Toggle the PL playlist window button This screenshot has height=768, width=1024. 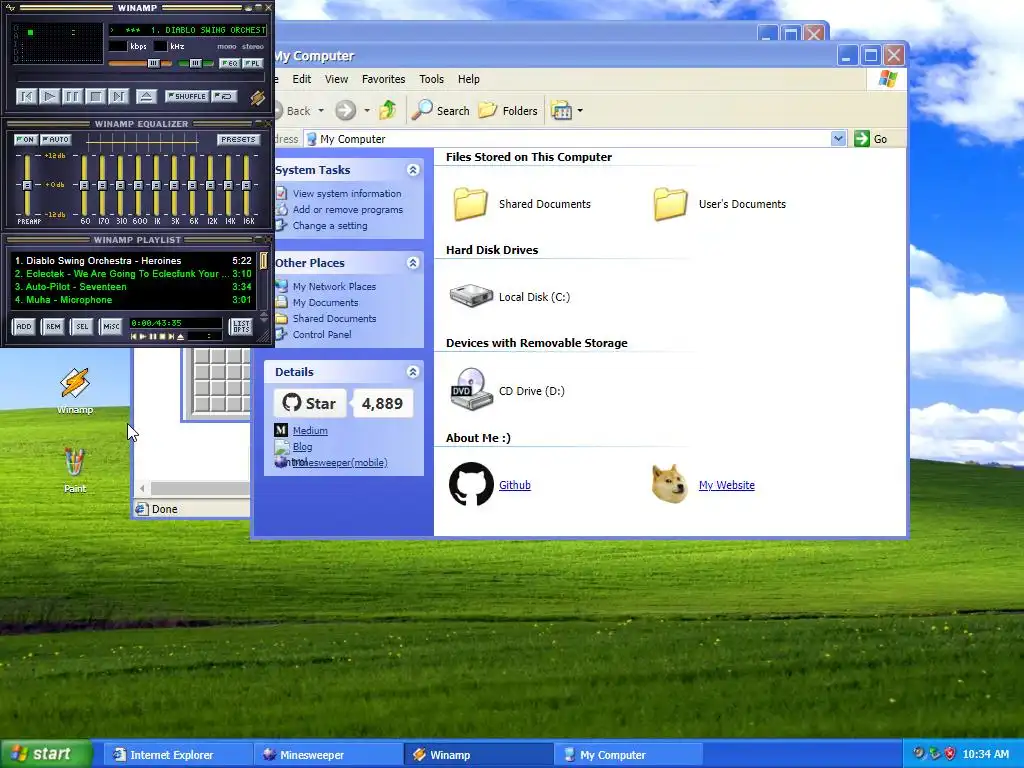pyautogui.click(x=253, y=63)
